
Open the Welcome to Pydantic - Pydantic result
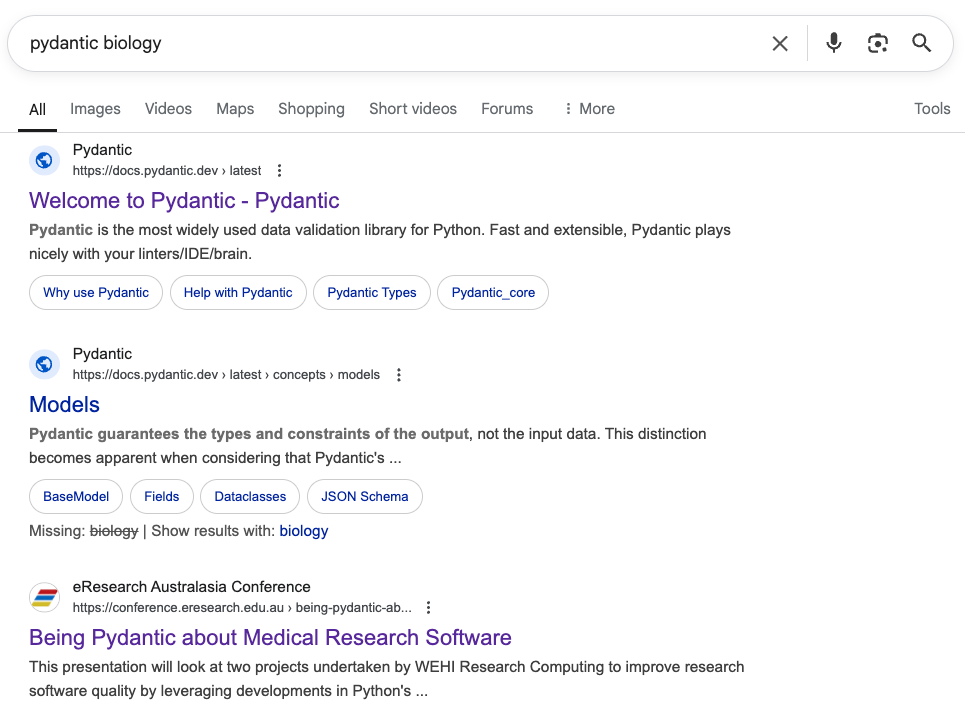(184, 201)
